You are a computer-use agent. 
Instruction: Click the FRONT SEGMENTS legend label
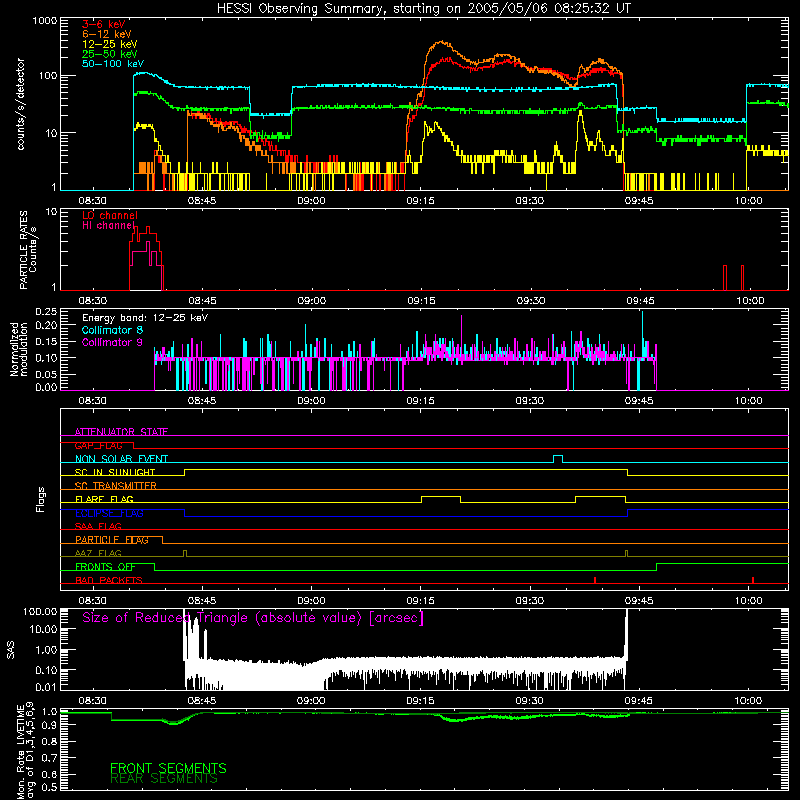click(168, 768)
